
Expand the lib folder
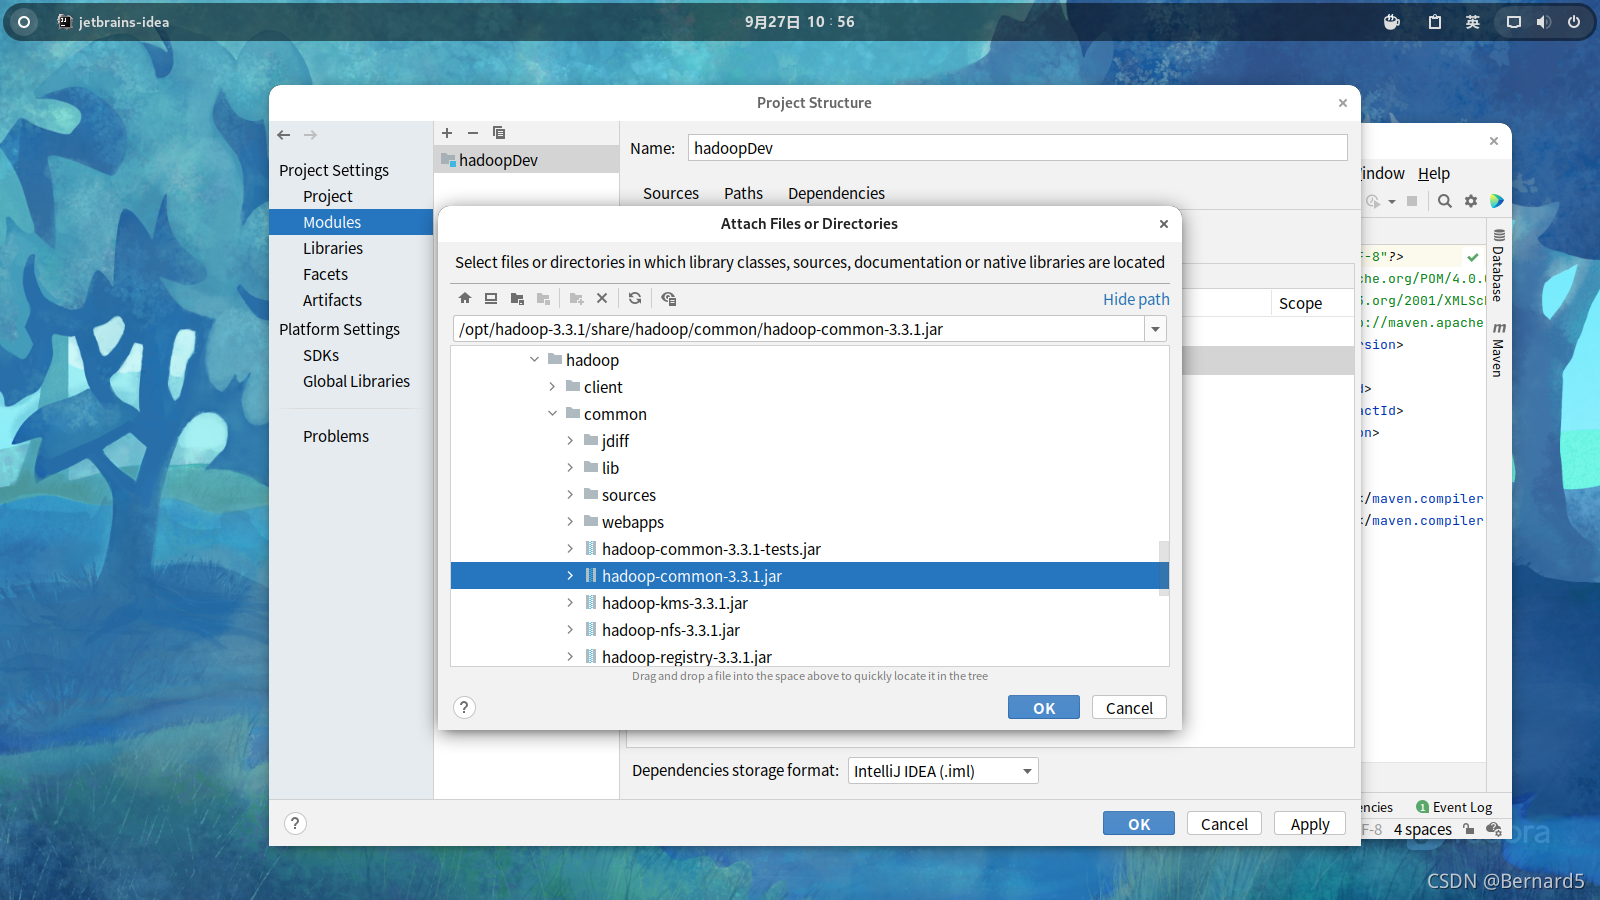570,468
